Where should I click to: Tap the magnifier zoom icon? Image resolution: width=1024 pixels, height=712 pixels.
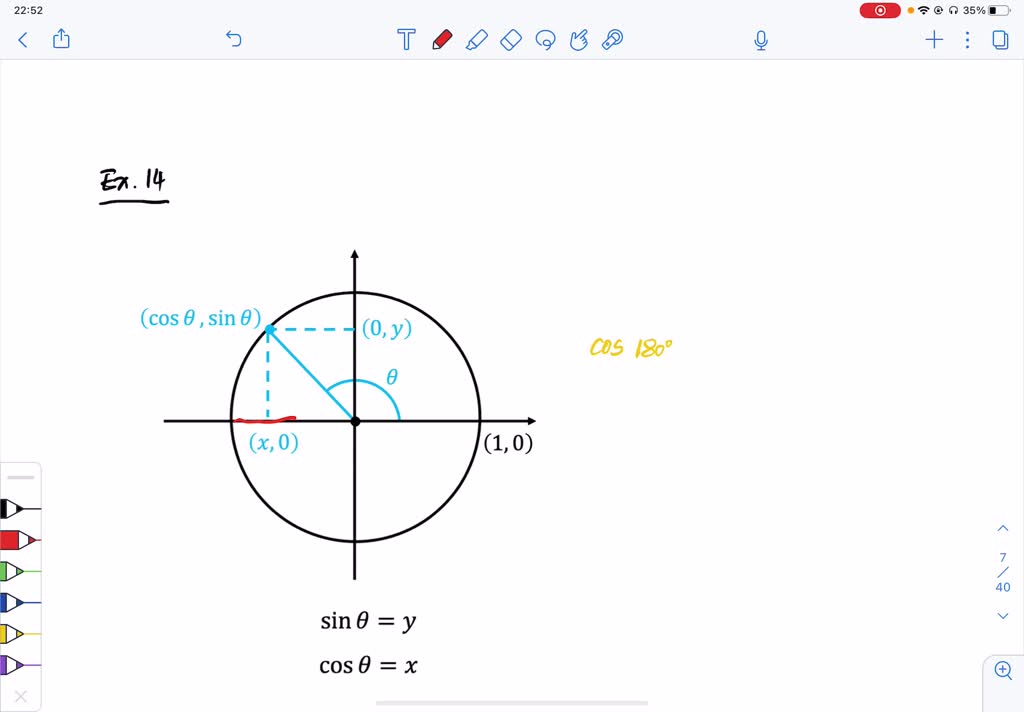pyautogui.click(x=1003, y=670)
